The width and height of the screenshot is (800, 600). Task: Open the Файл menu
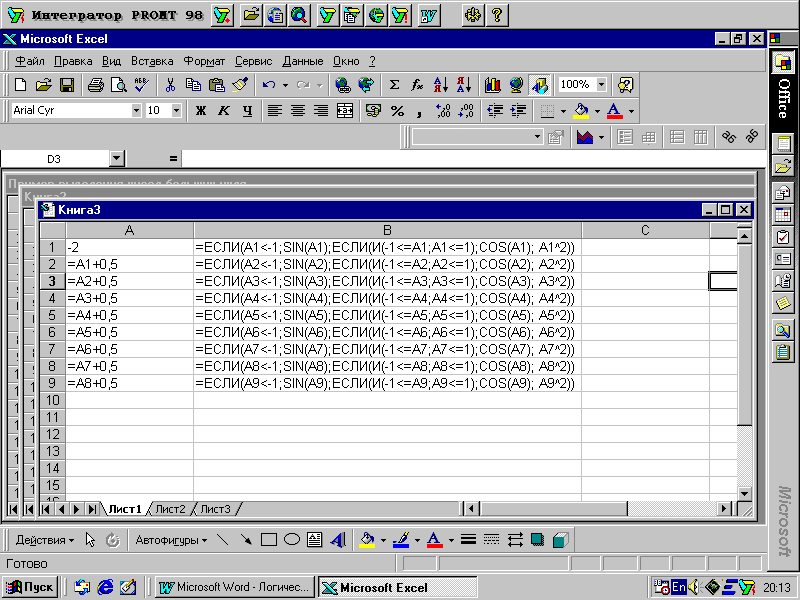click(30, 61)
